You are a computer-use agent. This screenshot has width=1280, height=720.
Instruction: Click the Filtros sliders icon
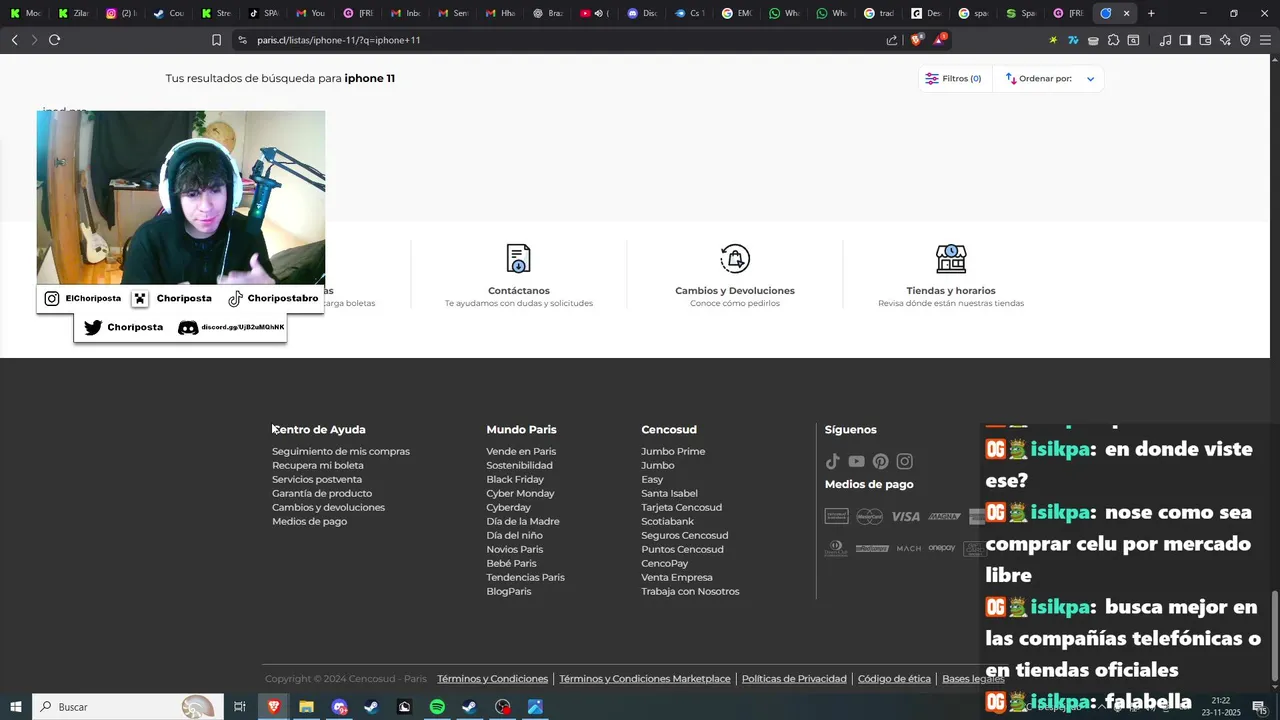point(932,78)
